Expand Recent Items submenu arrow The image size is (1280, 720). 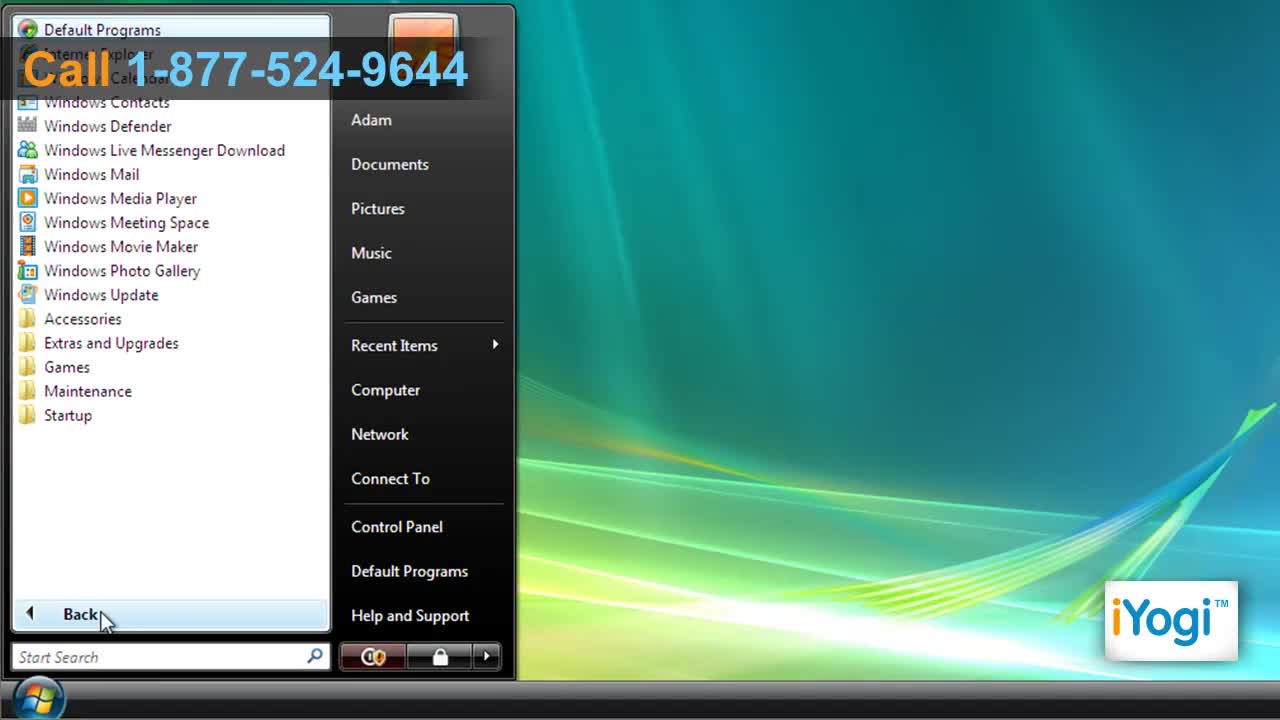tap(495, 345)
